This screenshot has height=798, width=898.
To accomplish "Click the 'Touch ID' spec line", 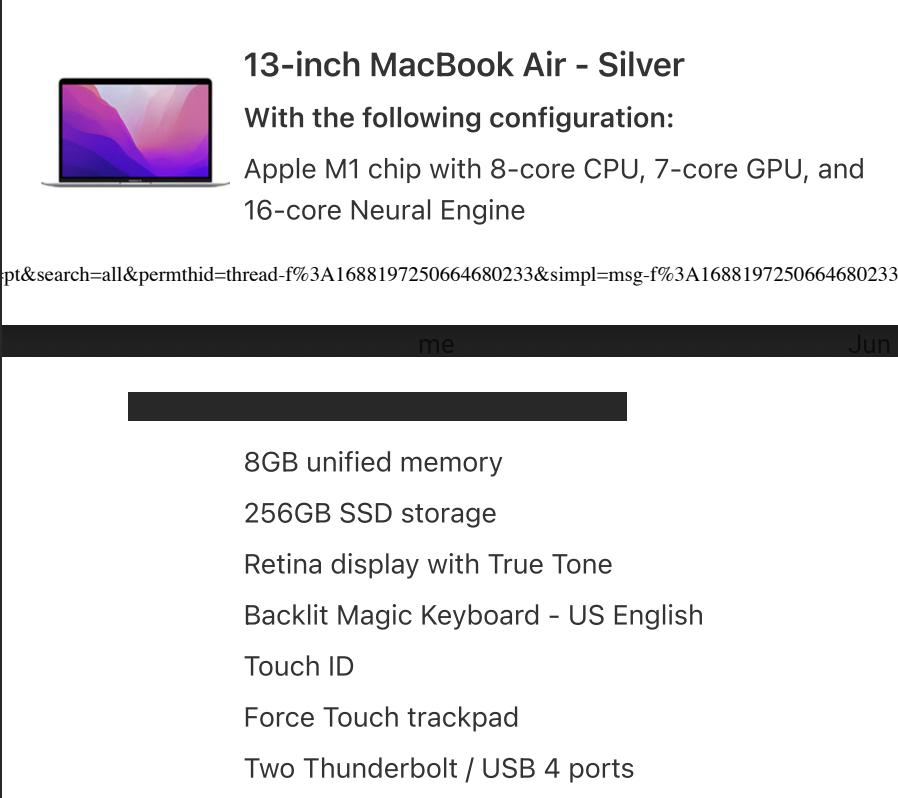I will coord(299,666).
